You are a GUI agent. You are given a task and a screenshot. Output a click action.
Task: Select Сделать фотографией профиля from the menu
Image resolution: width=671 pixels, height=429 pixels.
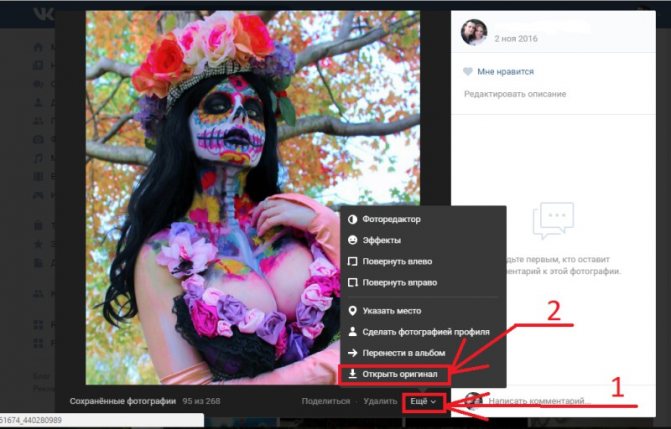425,332
